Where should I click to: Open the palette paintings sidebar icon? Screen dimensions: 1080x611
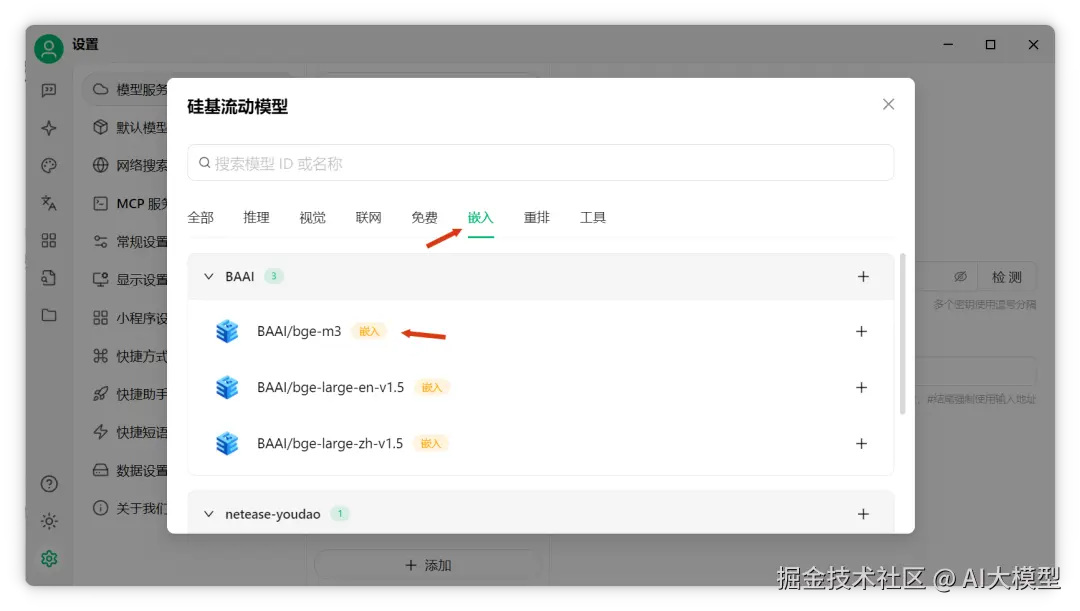(x=49, y=165)
